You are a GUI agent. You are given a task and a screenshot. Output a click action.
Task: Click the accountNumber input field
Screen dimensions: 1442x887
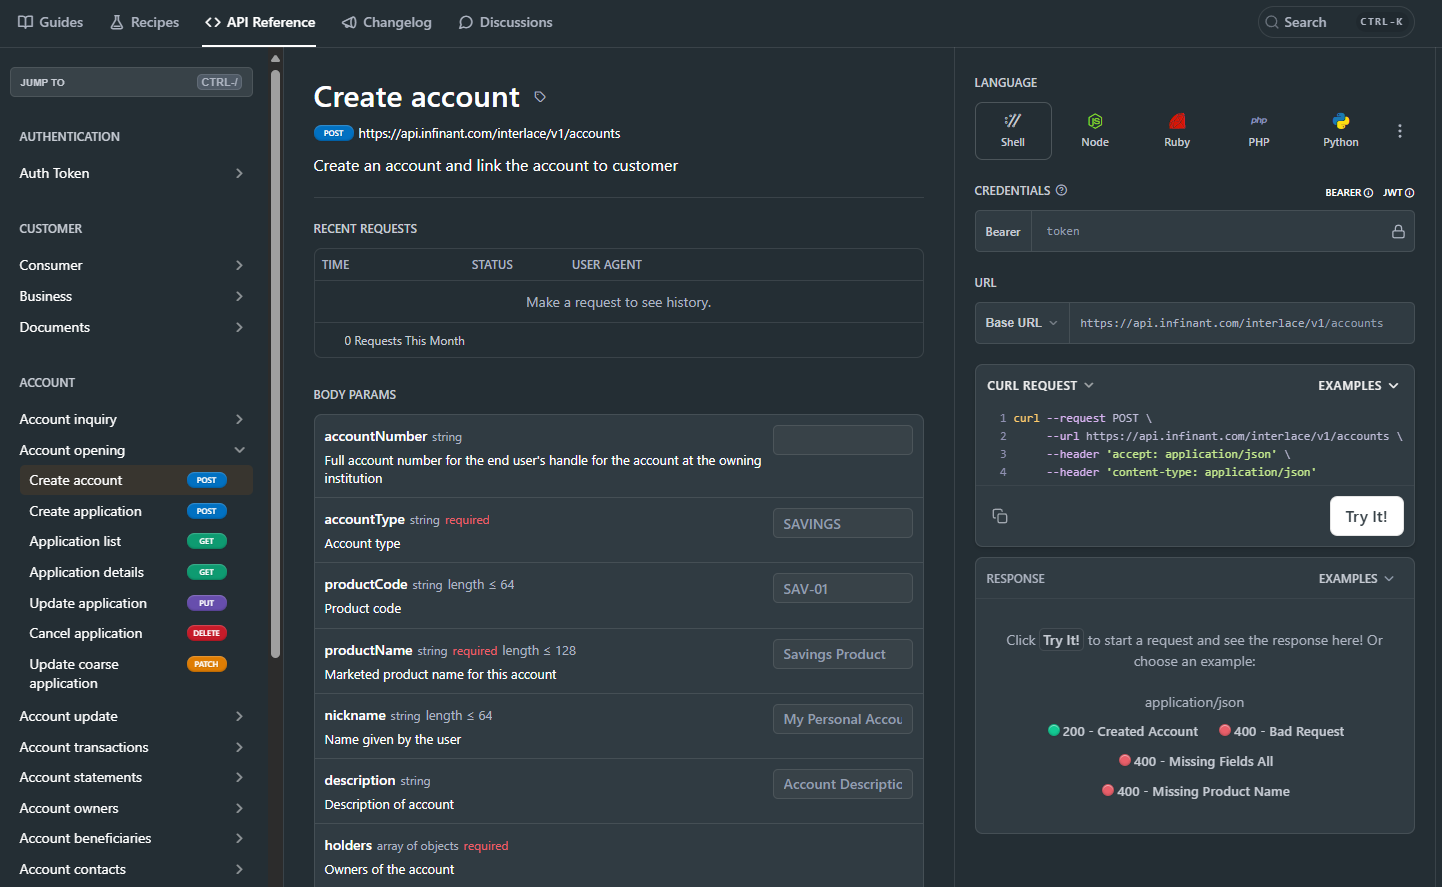pyautogui.click(x=843, y=440)
